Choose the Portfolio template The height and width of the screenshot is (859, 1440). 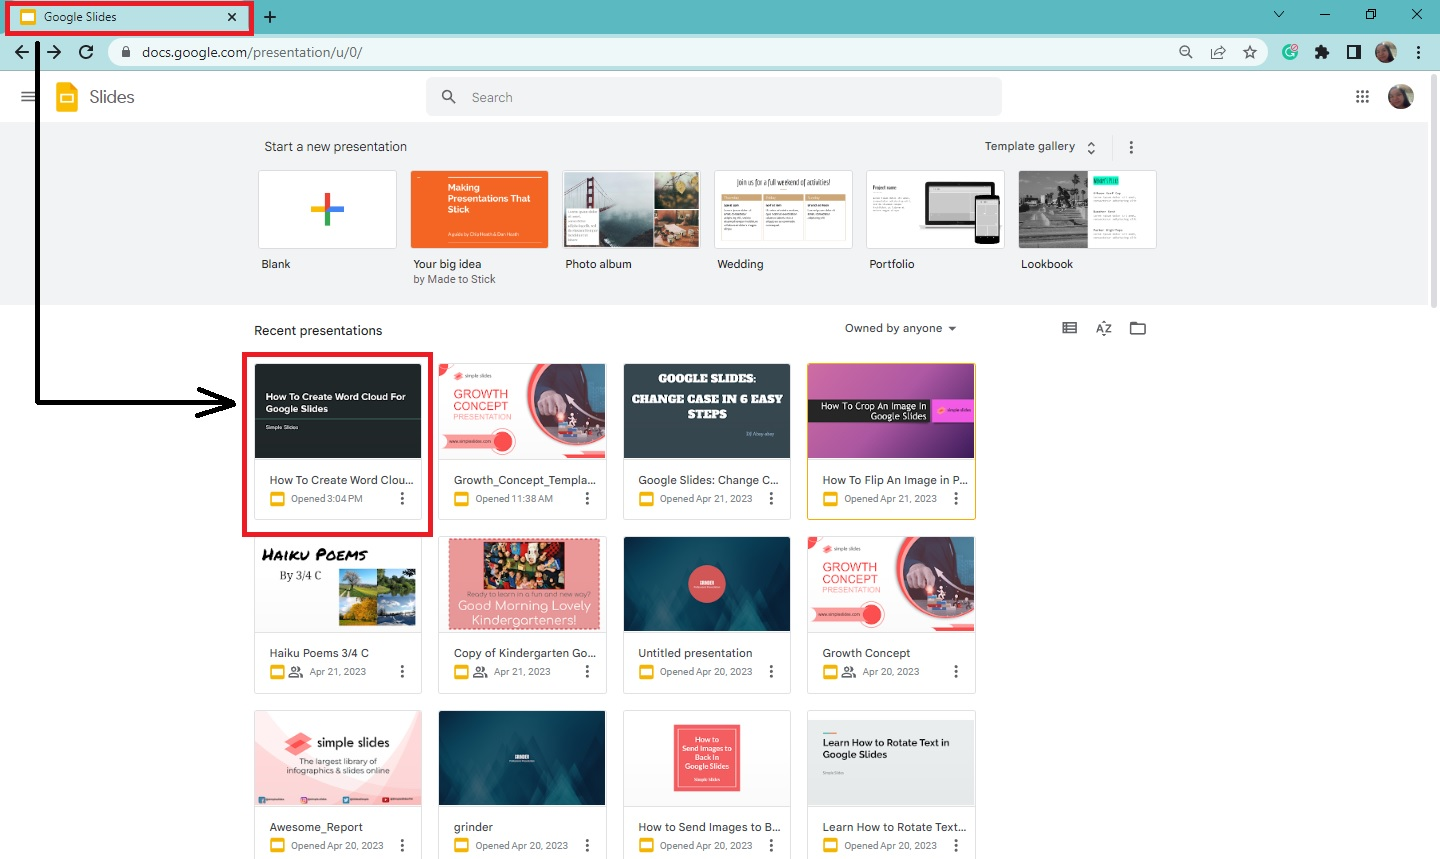935,209
